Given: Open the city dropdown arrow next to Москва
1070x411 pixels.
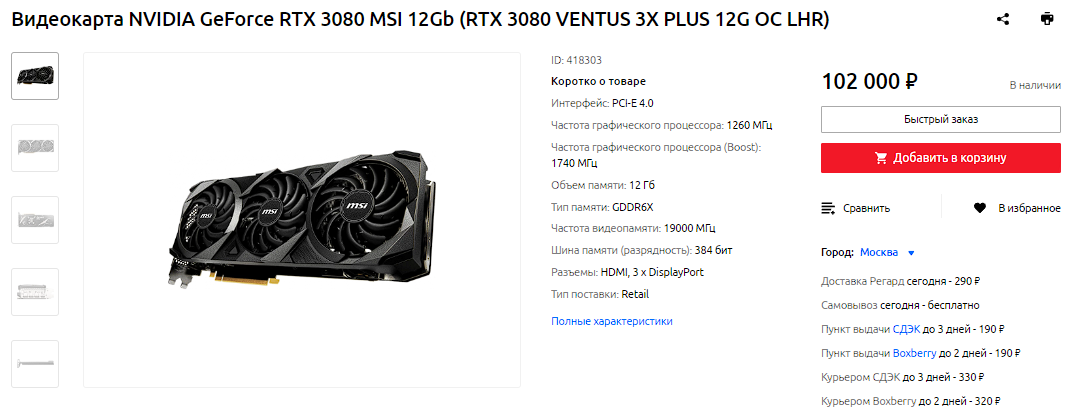Looking at the screenshot, I should 911,253.
